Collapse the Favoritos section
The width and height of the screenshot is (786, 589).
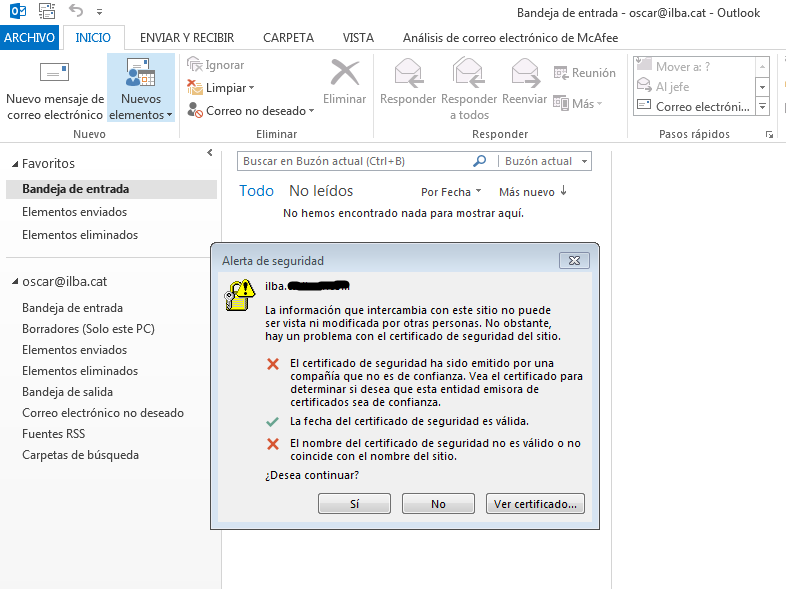(15, 164)
